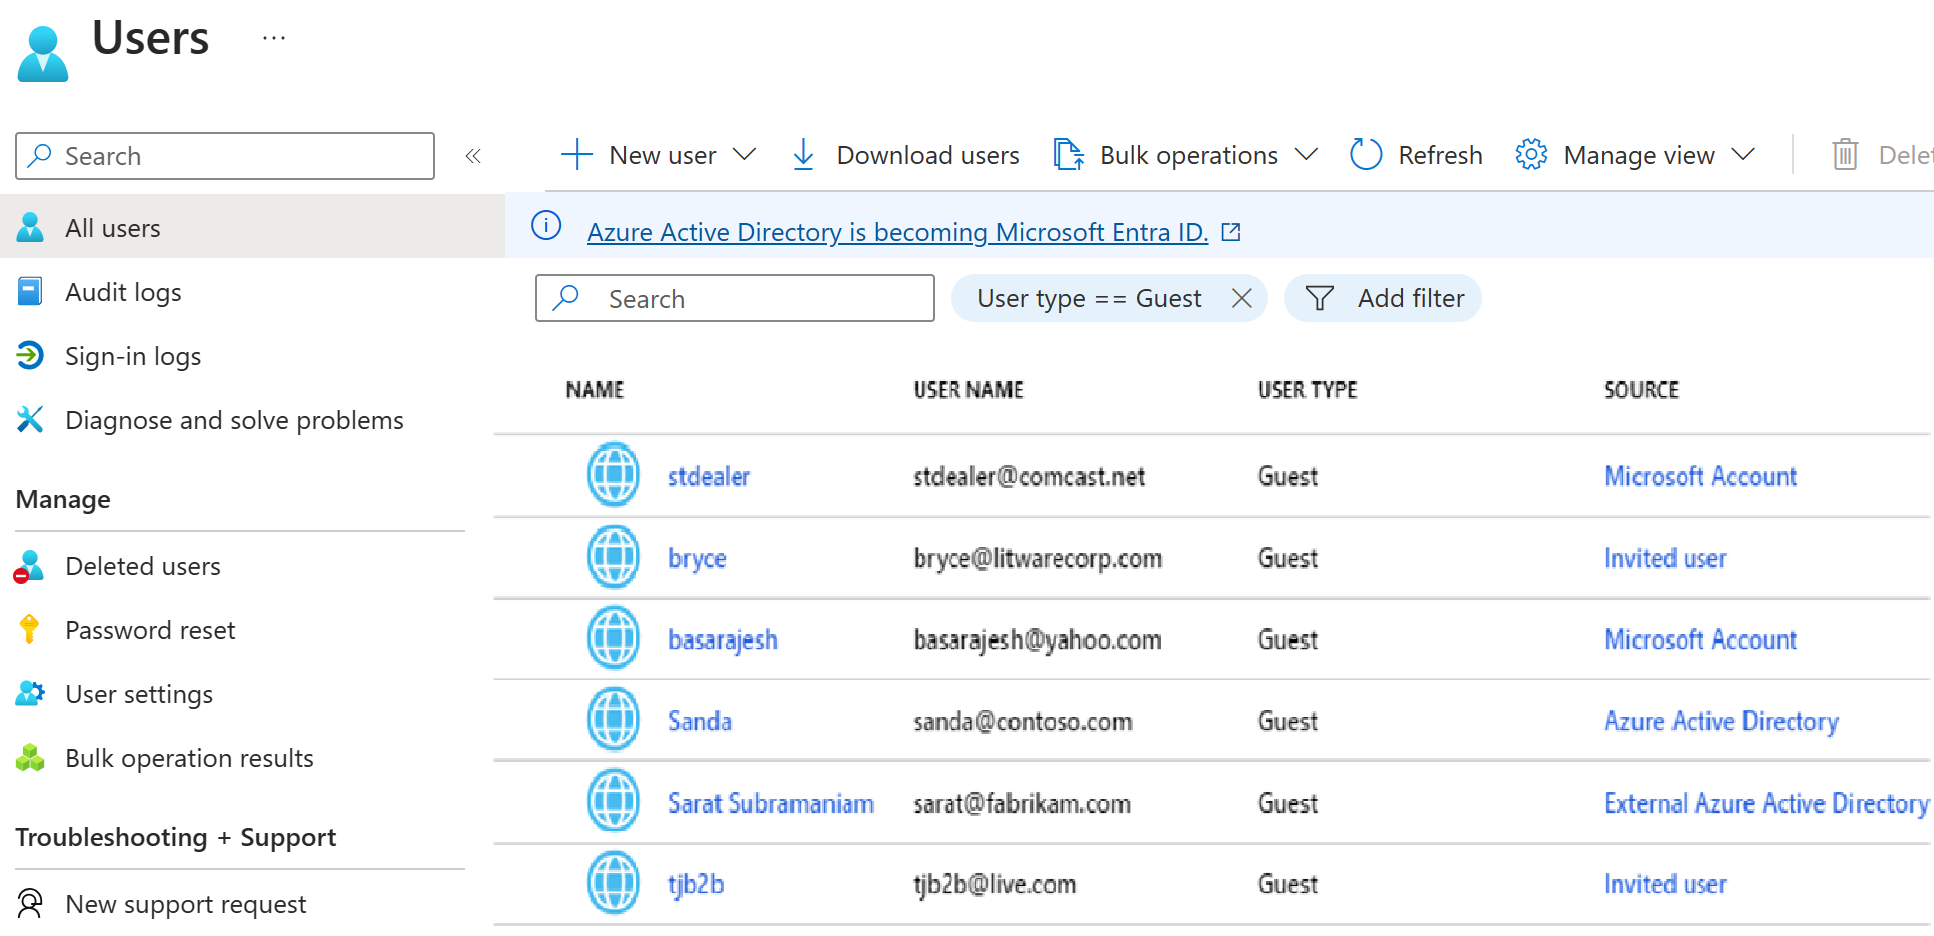Click the Sign-in logs arrow icon
Image resolution: width=1934 pixels, height=936 pixels.
tap(30, 355)
